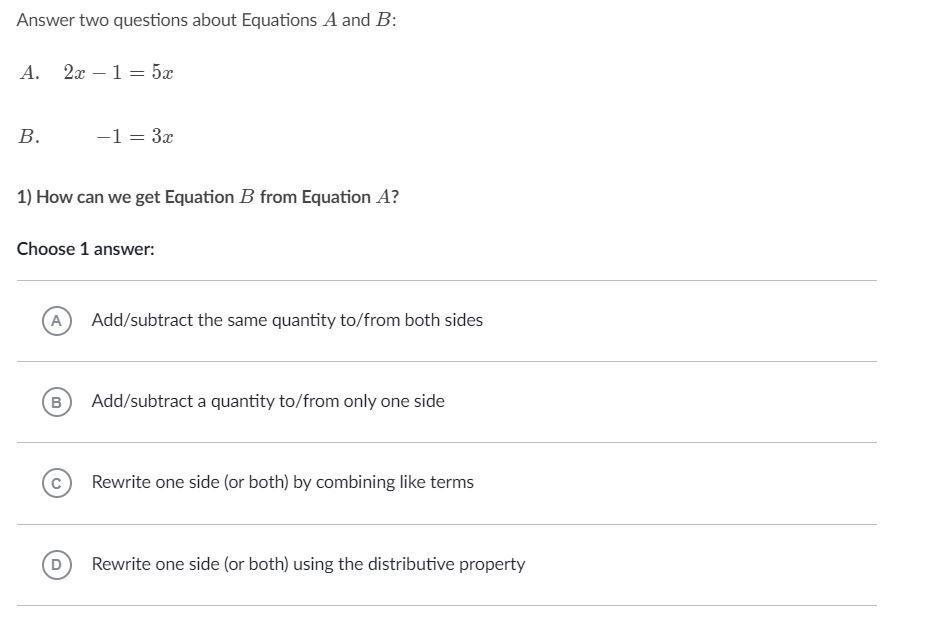Click the 5x term in Equation A
Screen dimensions: 943x617
(x=163, y=73)
